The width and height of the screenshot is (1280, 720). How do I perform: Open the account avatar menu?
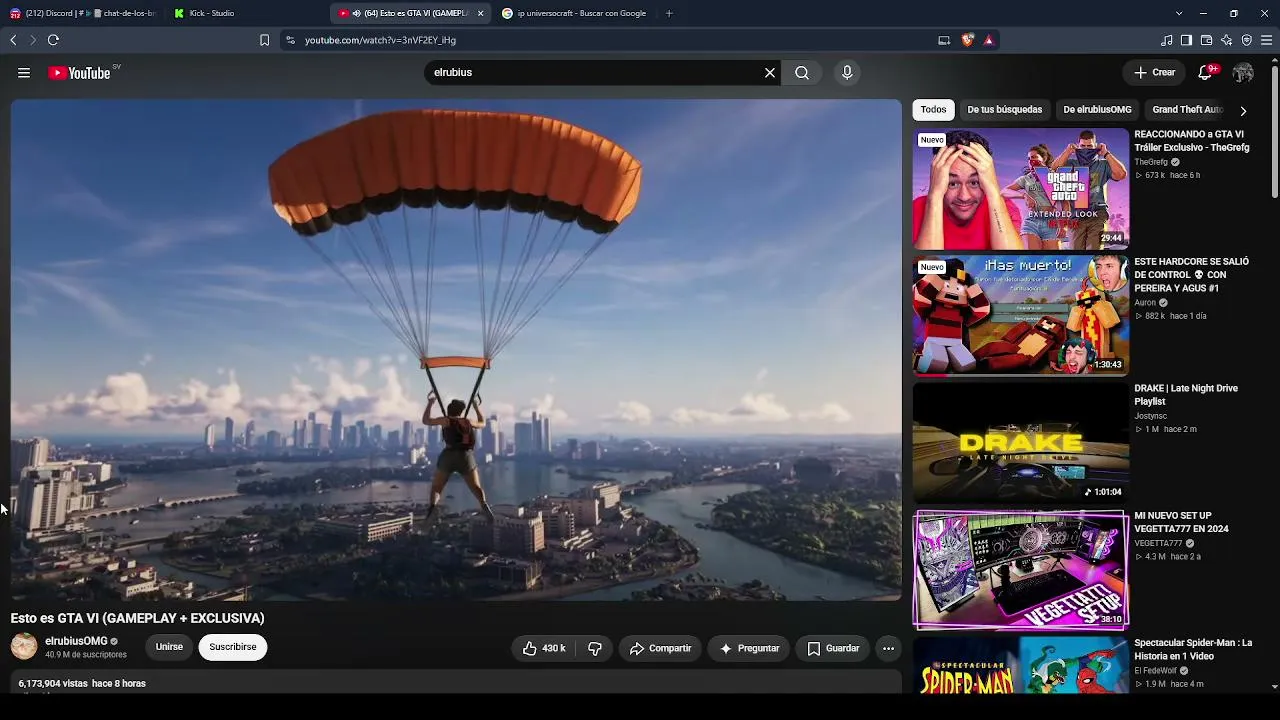1243,73
